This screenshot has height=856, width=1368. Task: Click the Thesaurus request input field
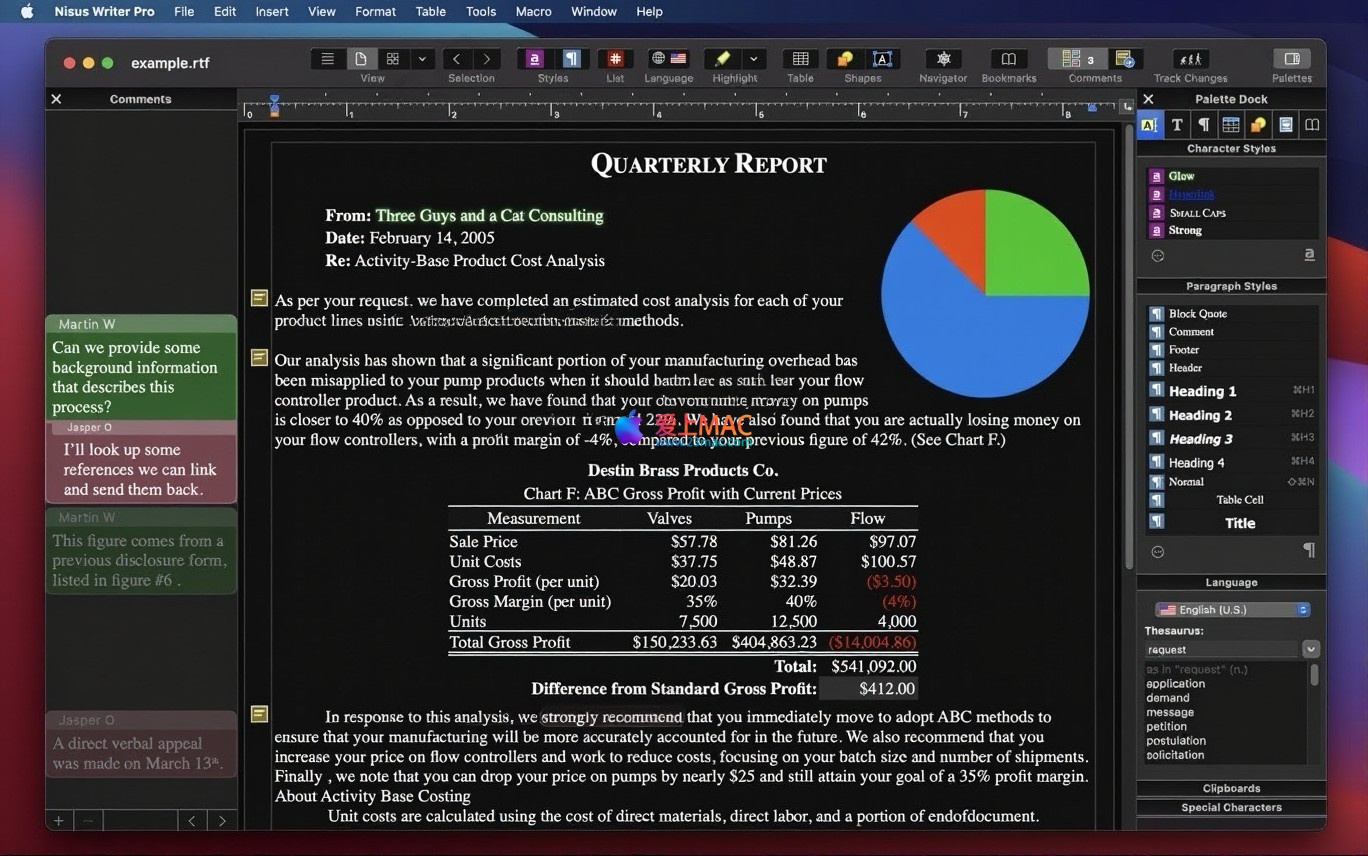click(x=1221, y=649)
